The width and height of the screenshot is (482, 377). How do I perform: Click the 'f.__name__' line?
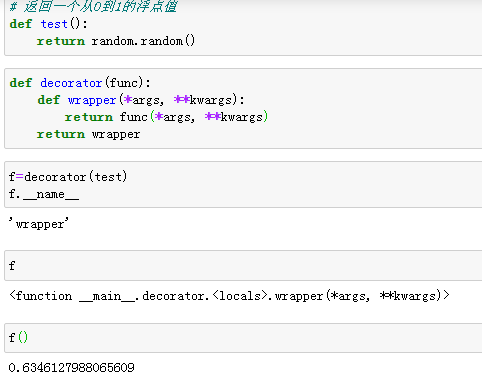(44, 194)
